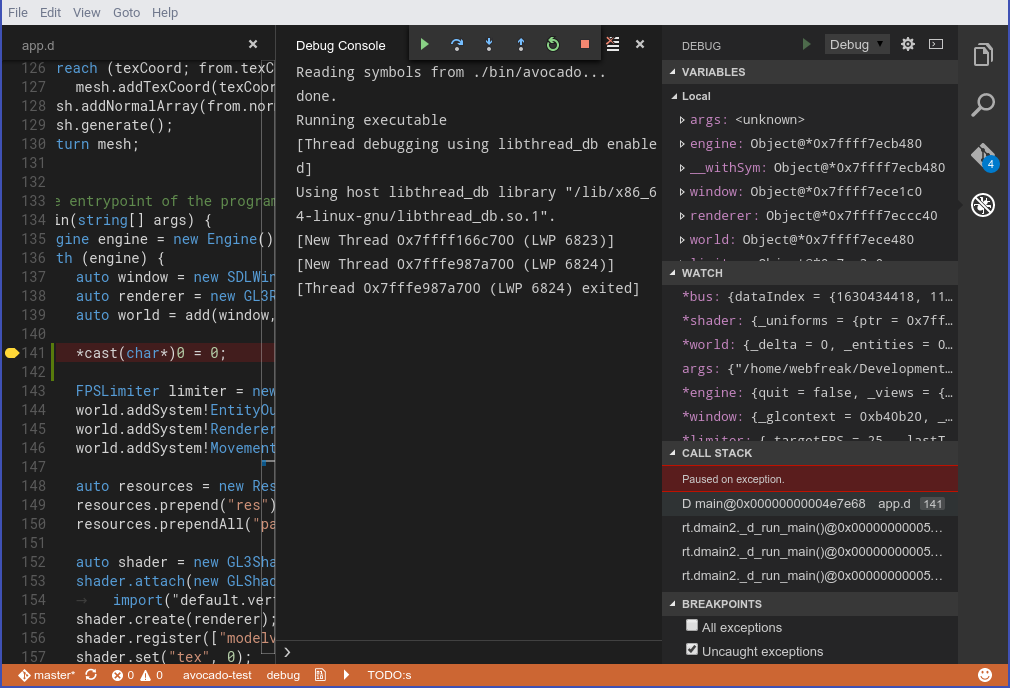
Task: Open debug configuration gear settings
Action: 908,44
